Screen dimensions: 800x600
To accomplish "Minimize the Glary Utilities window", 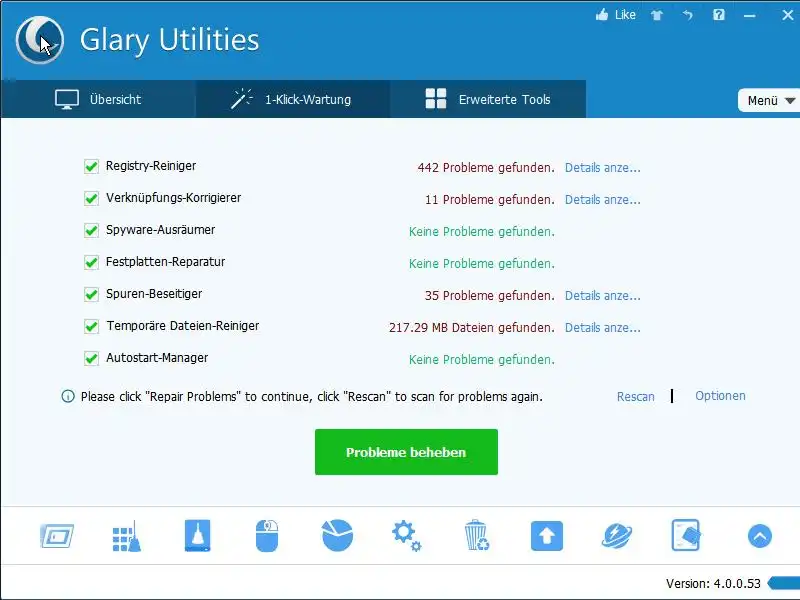I will [x=749, y=16].
